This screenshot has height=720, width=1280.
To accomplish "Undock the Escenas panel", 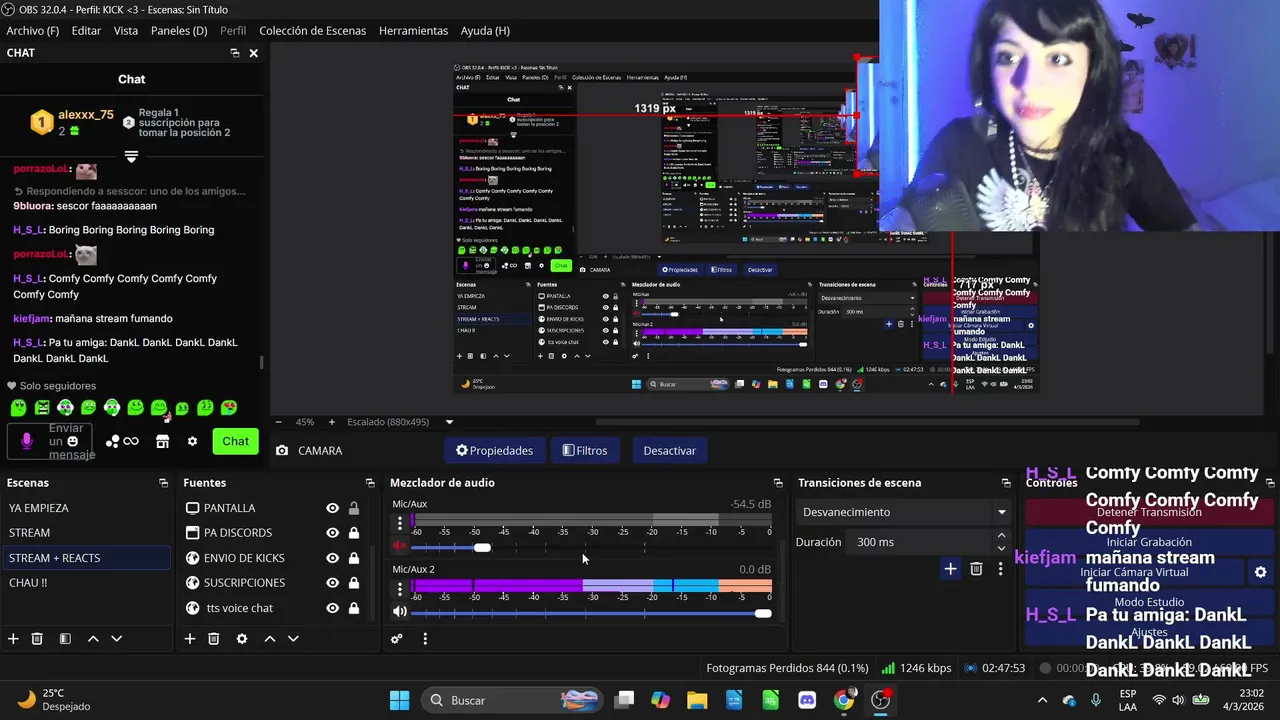I will (164, 483).
